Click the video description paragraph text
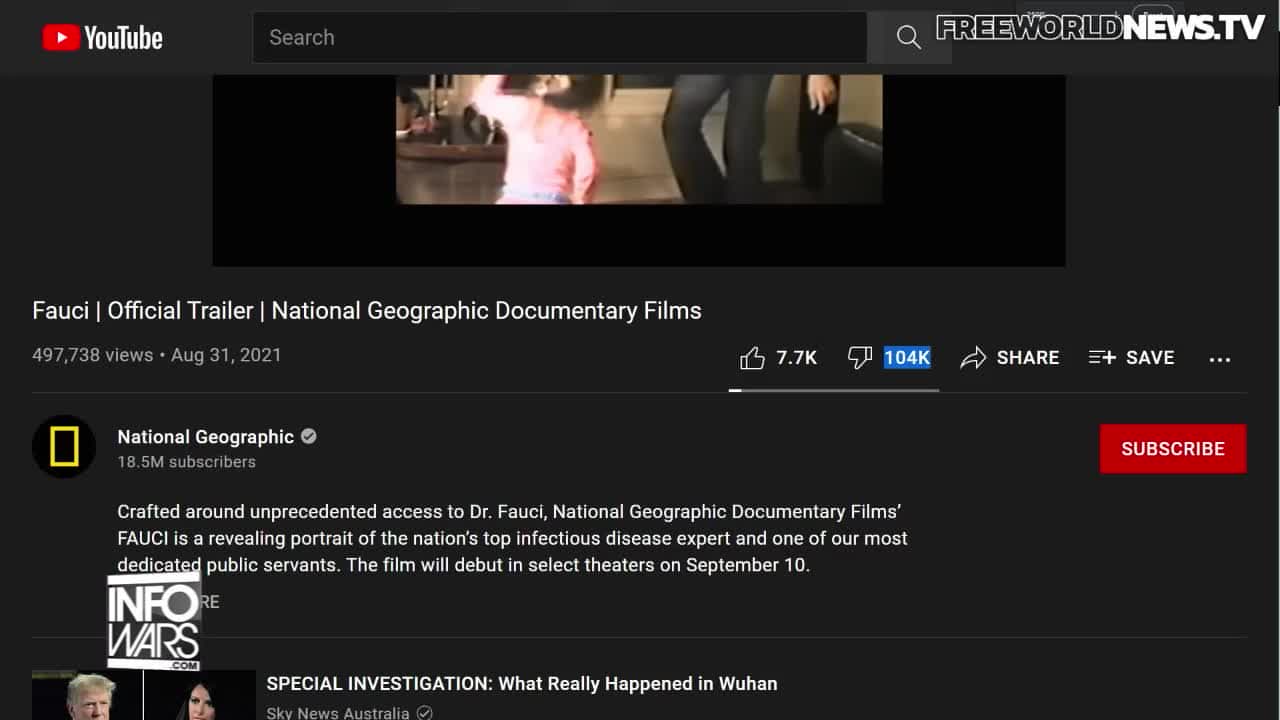This screenshot has height=720, width=1280. [x=512, y=538]
